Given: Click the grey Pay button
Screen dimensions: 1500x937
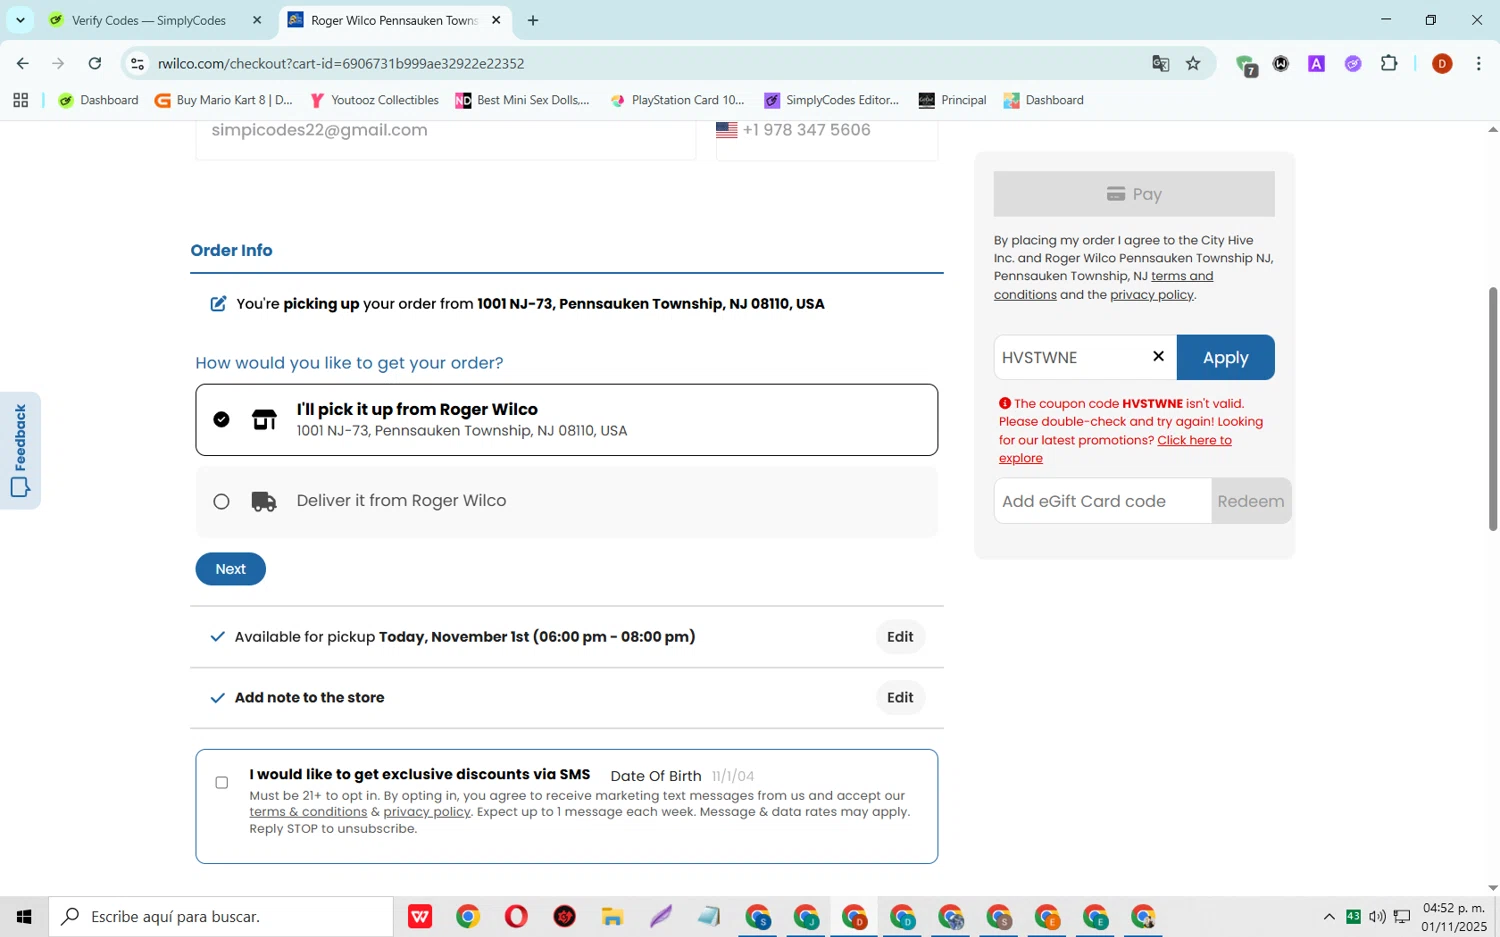Looking at the screenshot, I should click(1134, 194).
